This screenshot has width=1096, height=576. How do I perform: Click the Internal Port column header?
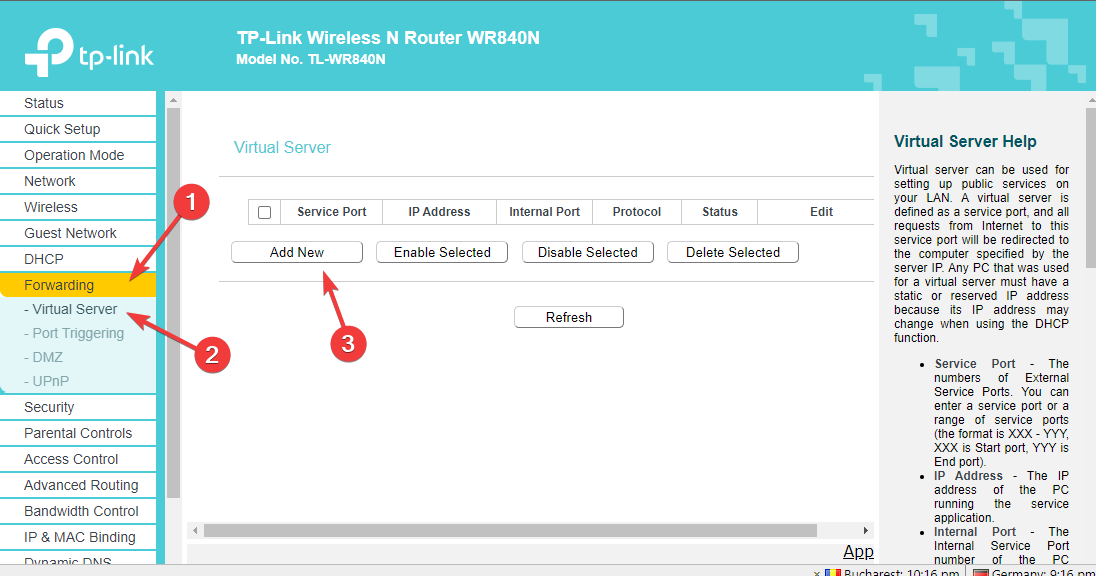tap(545, 212)
